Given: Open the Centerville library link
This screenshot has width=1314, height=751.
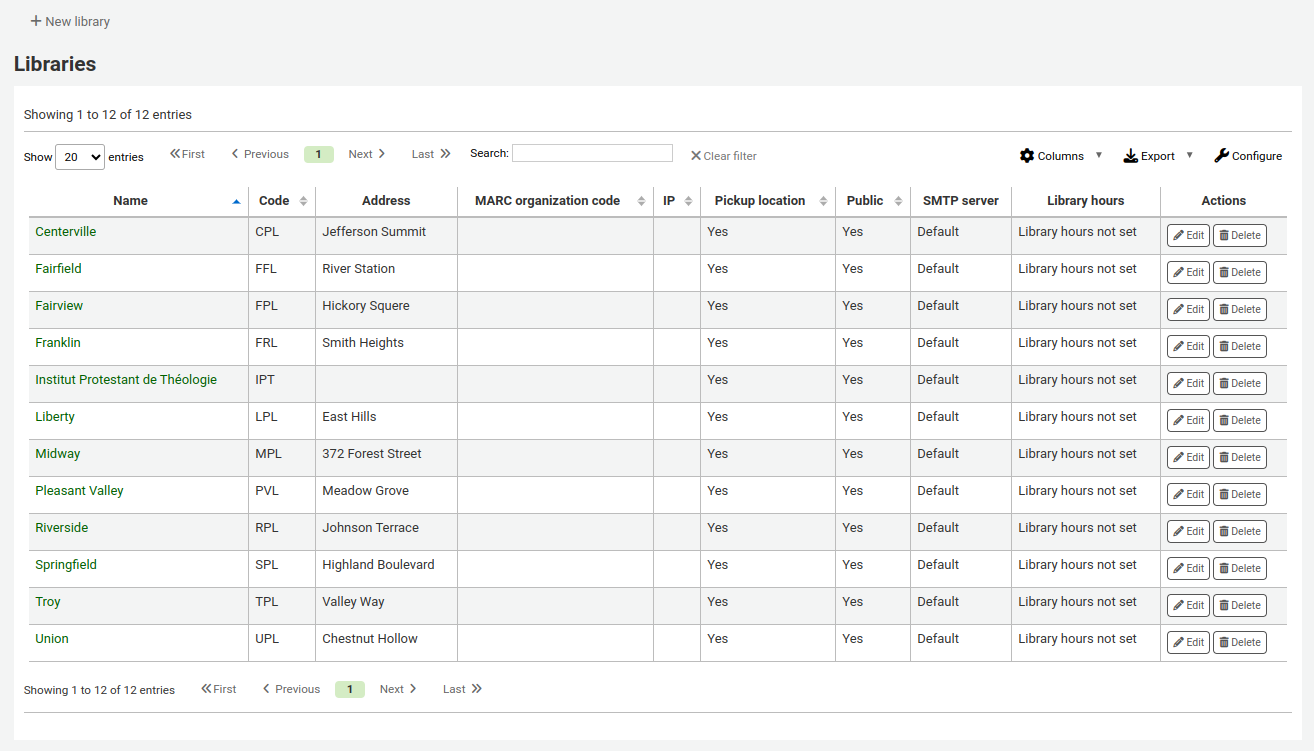Looking at the screenshot, I should 66,232.
